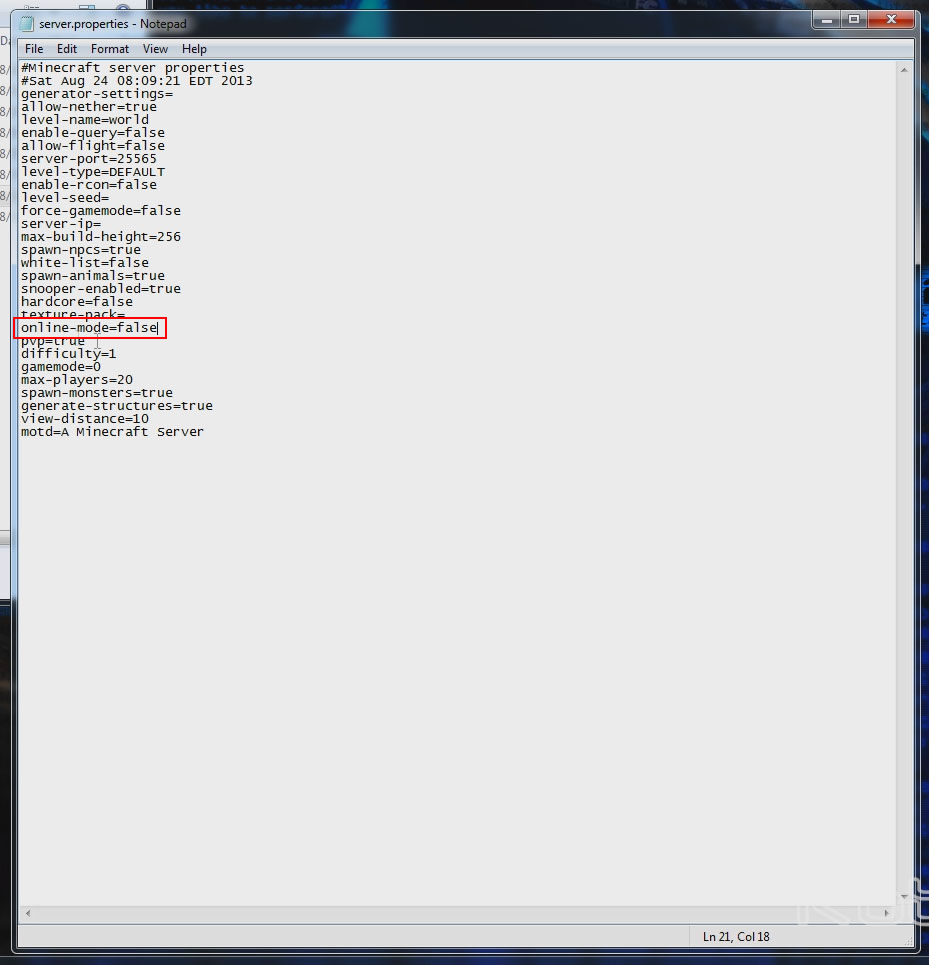Click the 'server-ip=' line
This screenshot has width=929, height=965.
[x=61, y=223]
